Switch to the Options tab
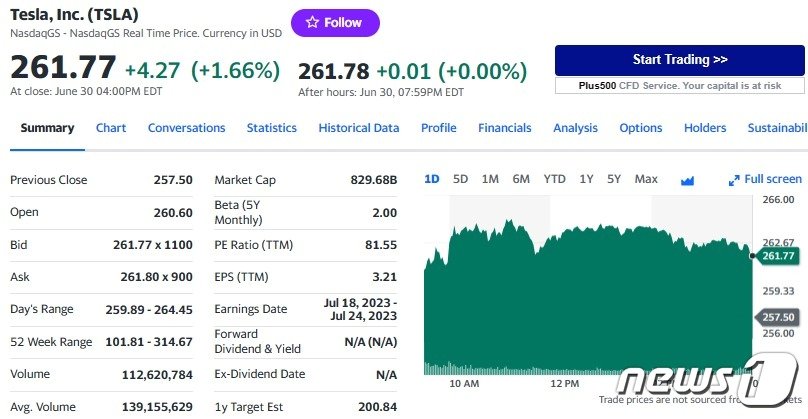 coord(640,128)
